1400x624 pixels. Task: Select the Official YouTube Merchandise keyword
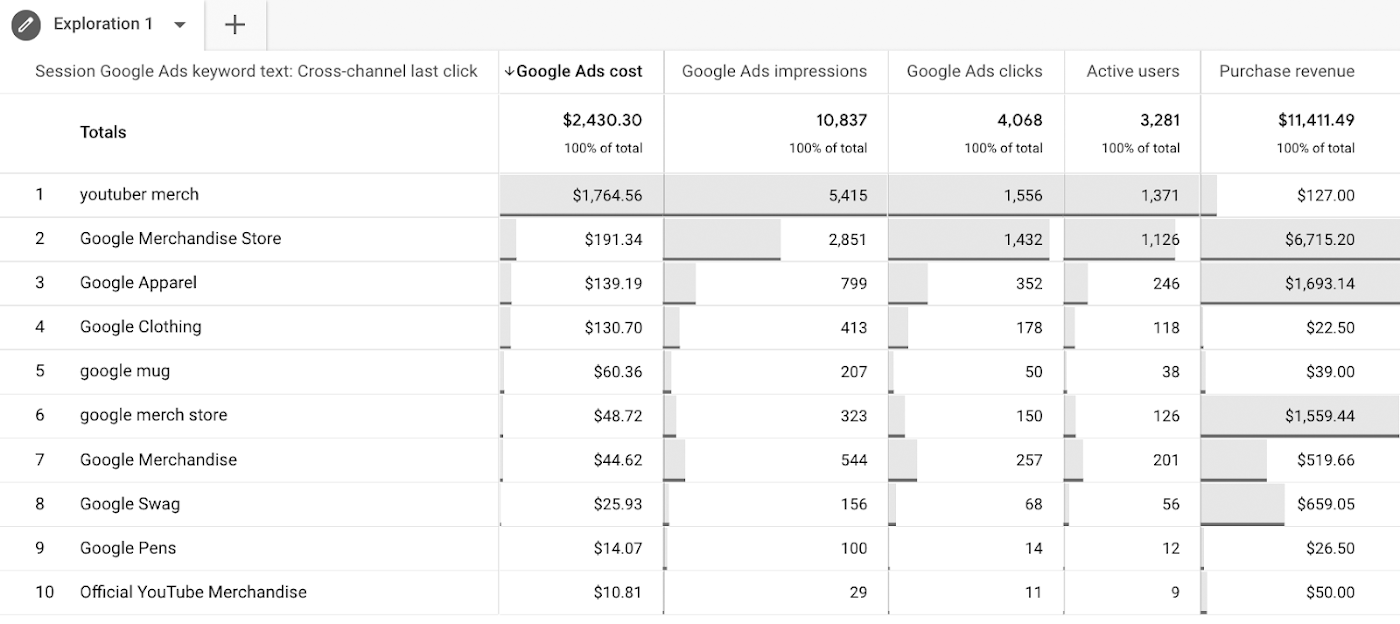click(x=193, y=591)
